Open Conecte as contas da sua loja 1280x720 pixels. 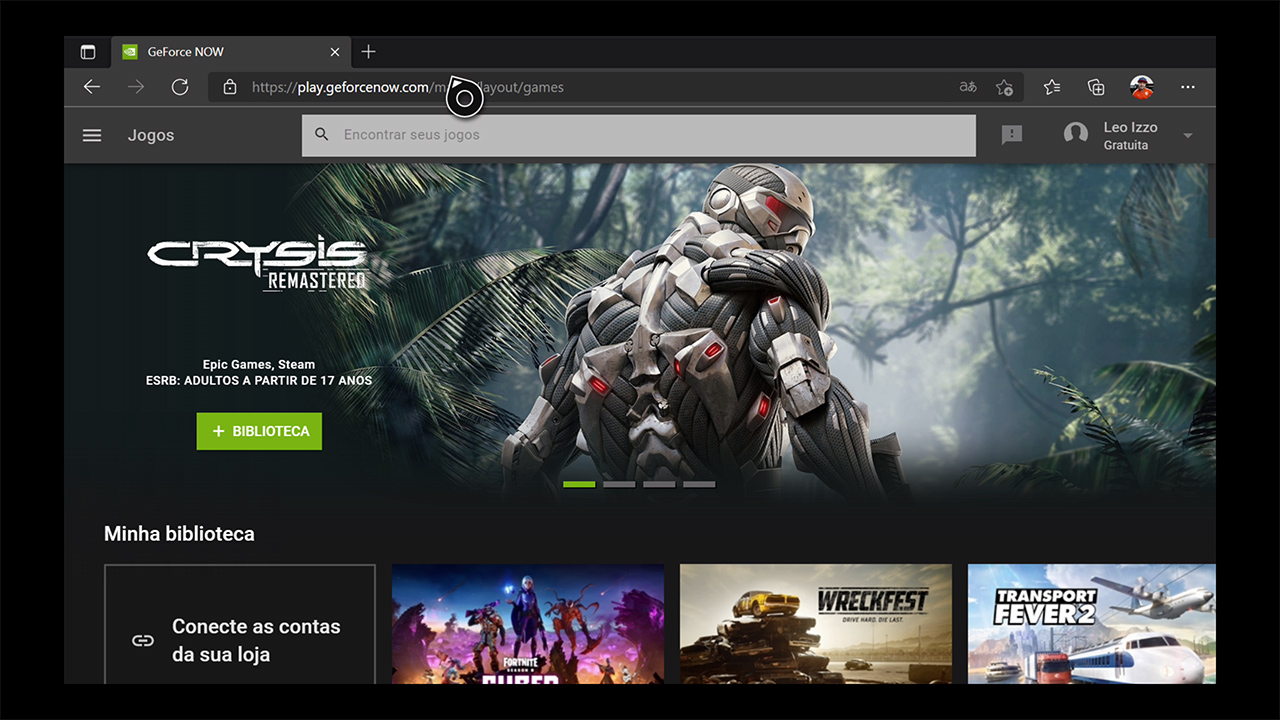[240, 624]
